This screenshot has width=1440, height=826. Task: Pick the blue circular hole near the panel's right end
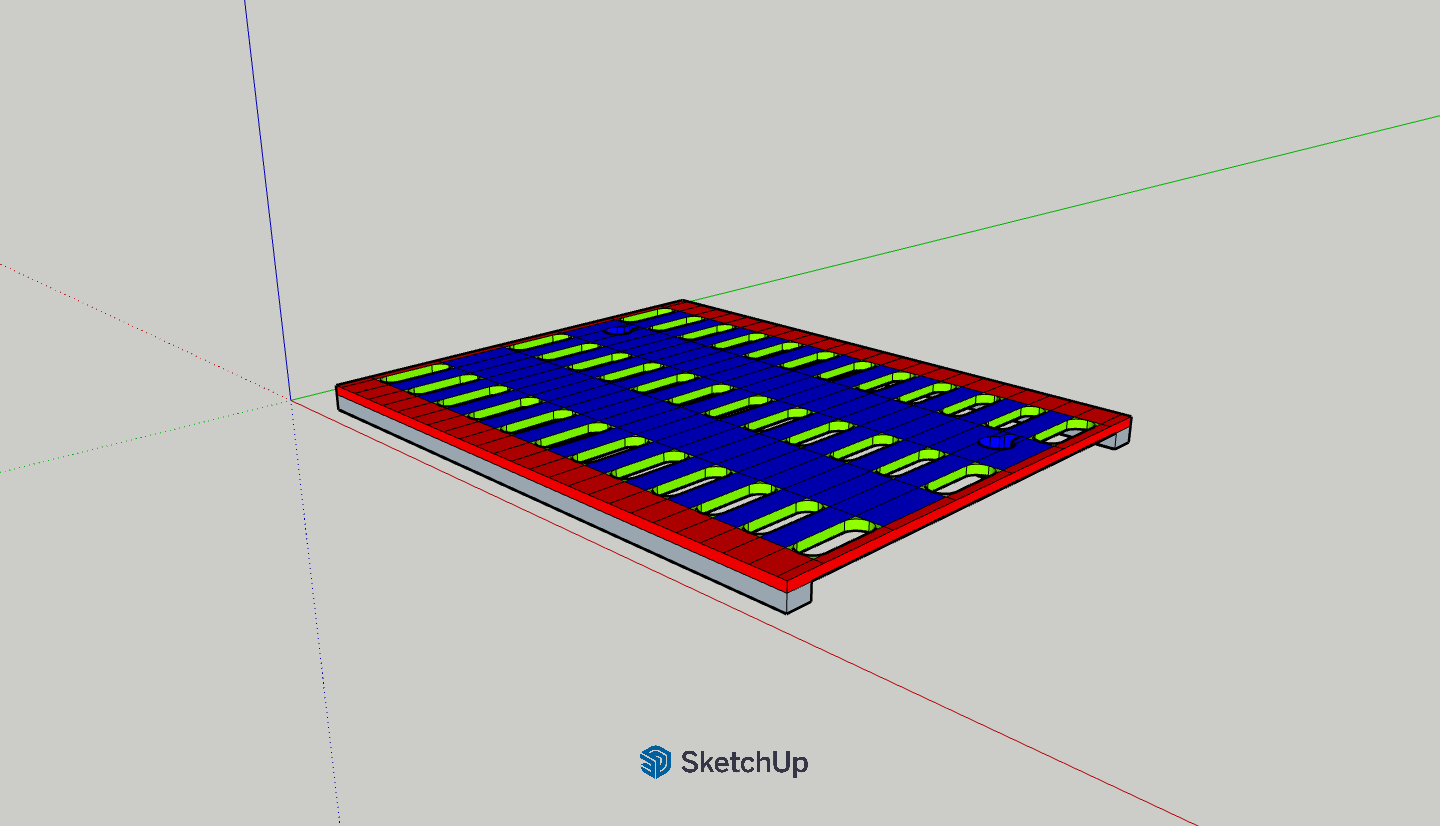[x=997, y=441]
